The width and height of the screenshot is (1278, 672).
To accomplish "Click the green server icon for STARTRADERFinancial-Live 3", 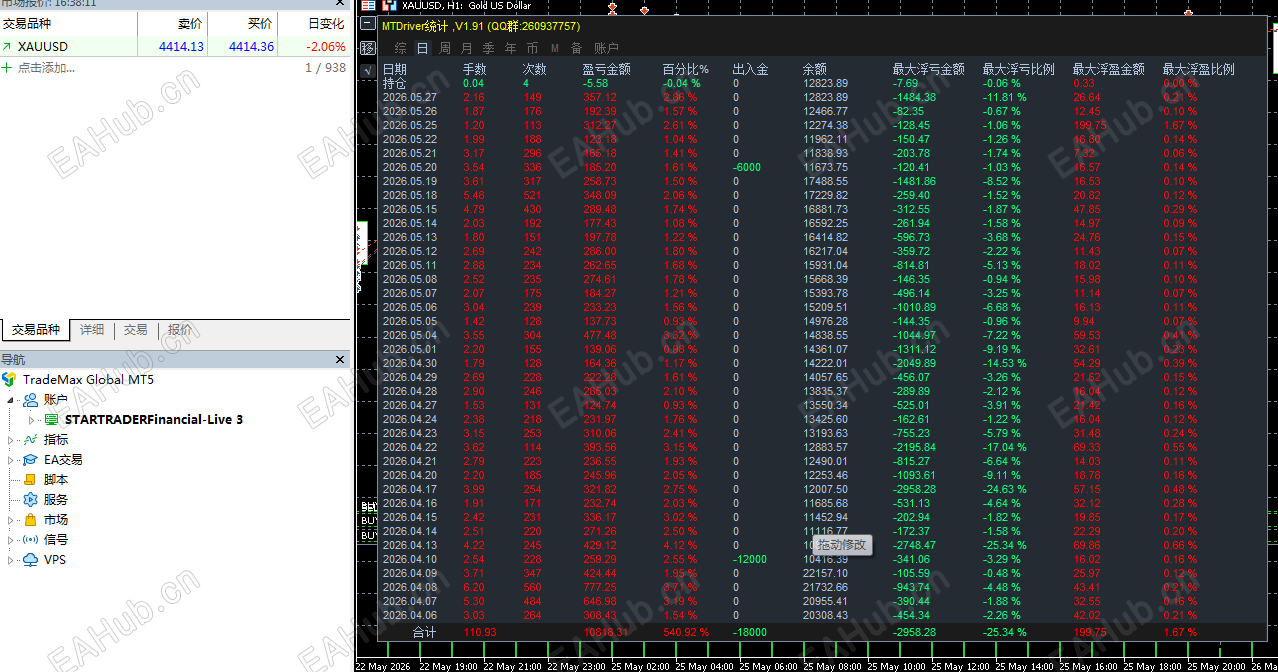I will point(51,420).
